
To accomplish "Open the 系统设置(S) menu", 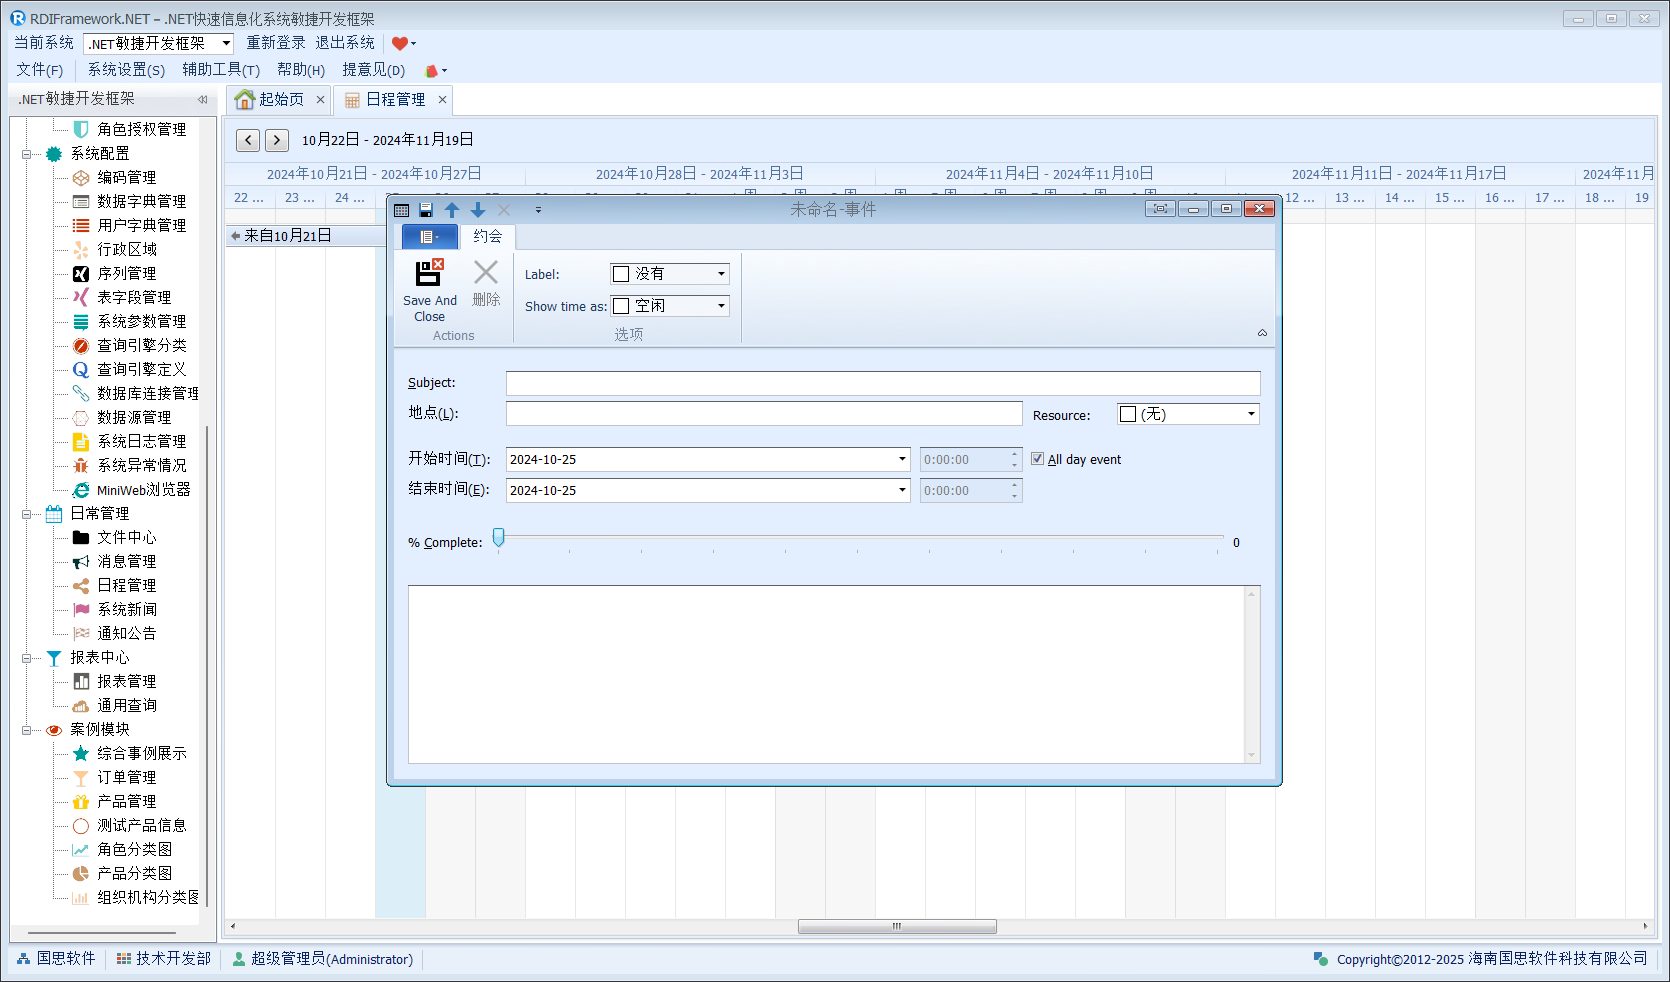I will point(126,70).
